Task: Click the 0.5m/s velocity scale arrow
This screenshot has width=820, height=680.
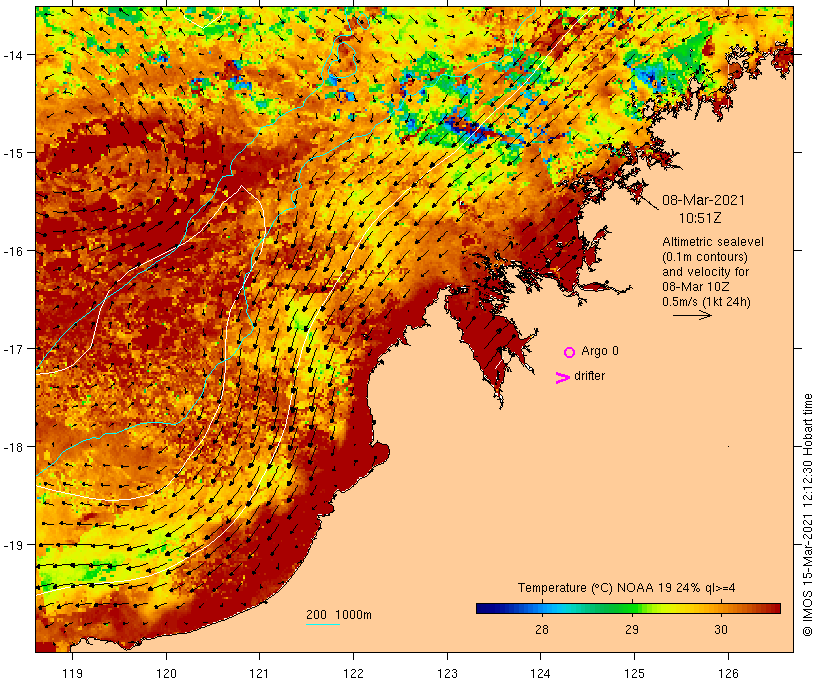Action: 692,315
